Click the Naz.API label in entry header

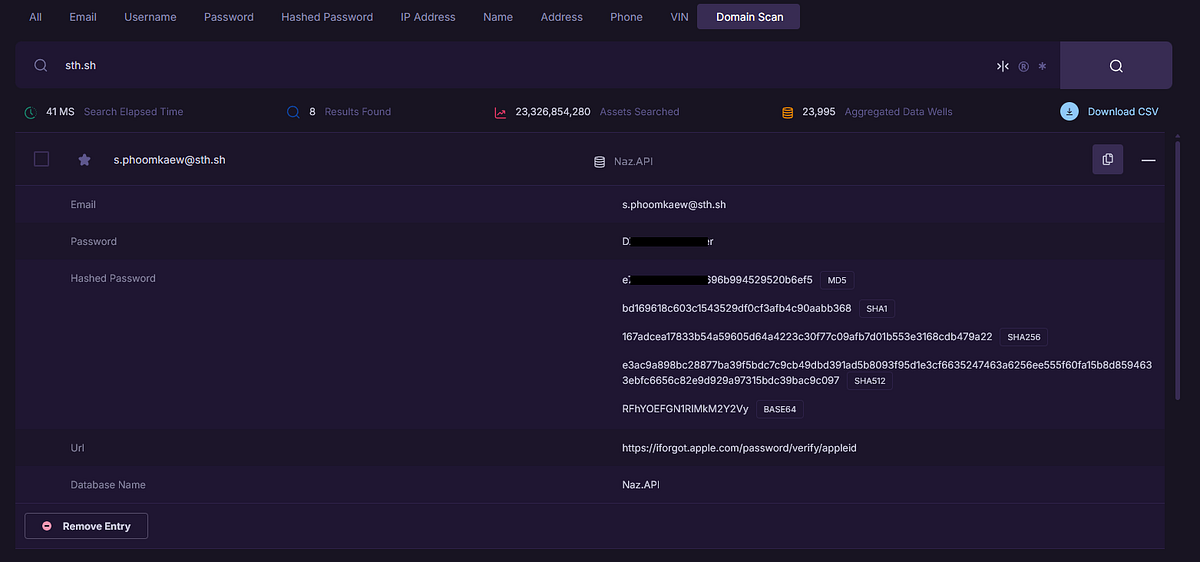634,161
